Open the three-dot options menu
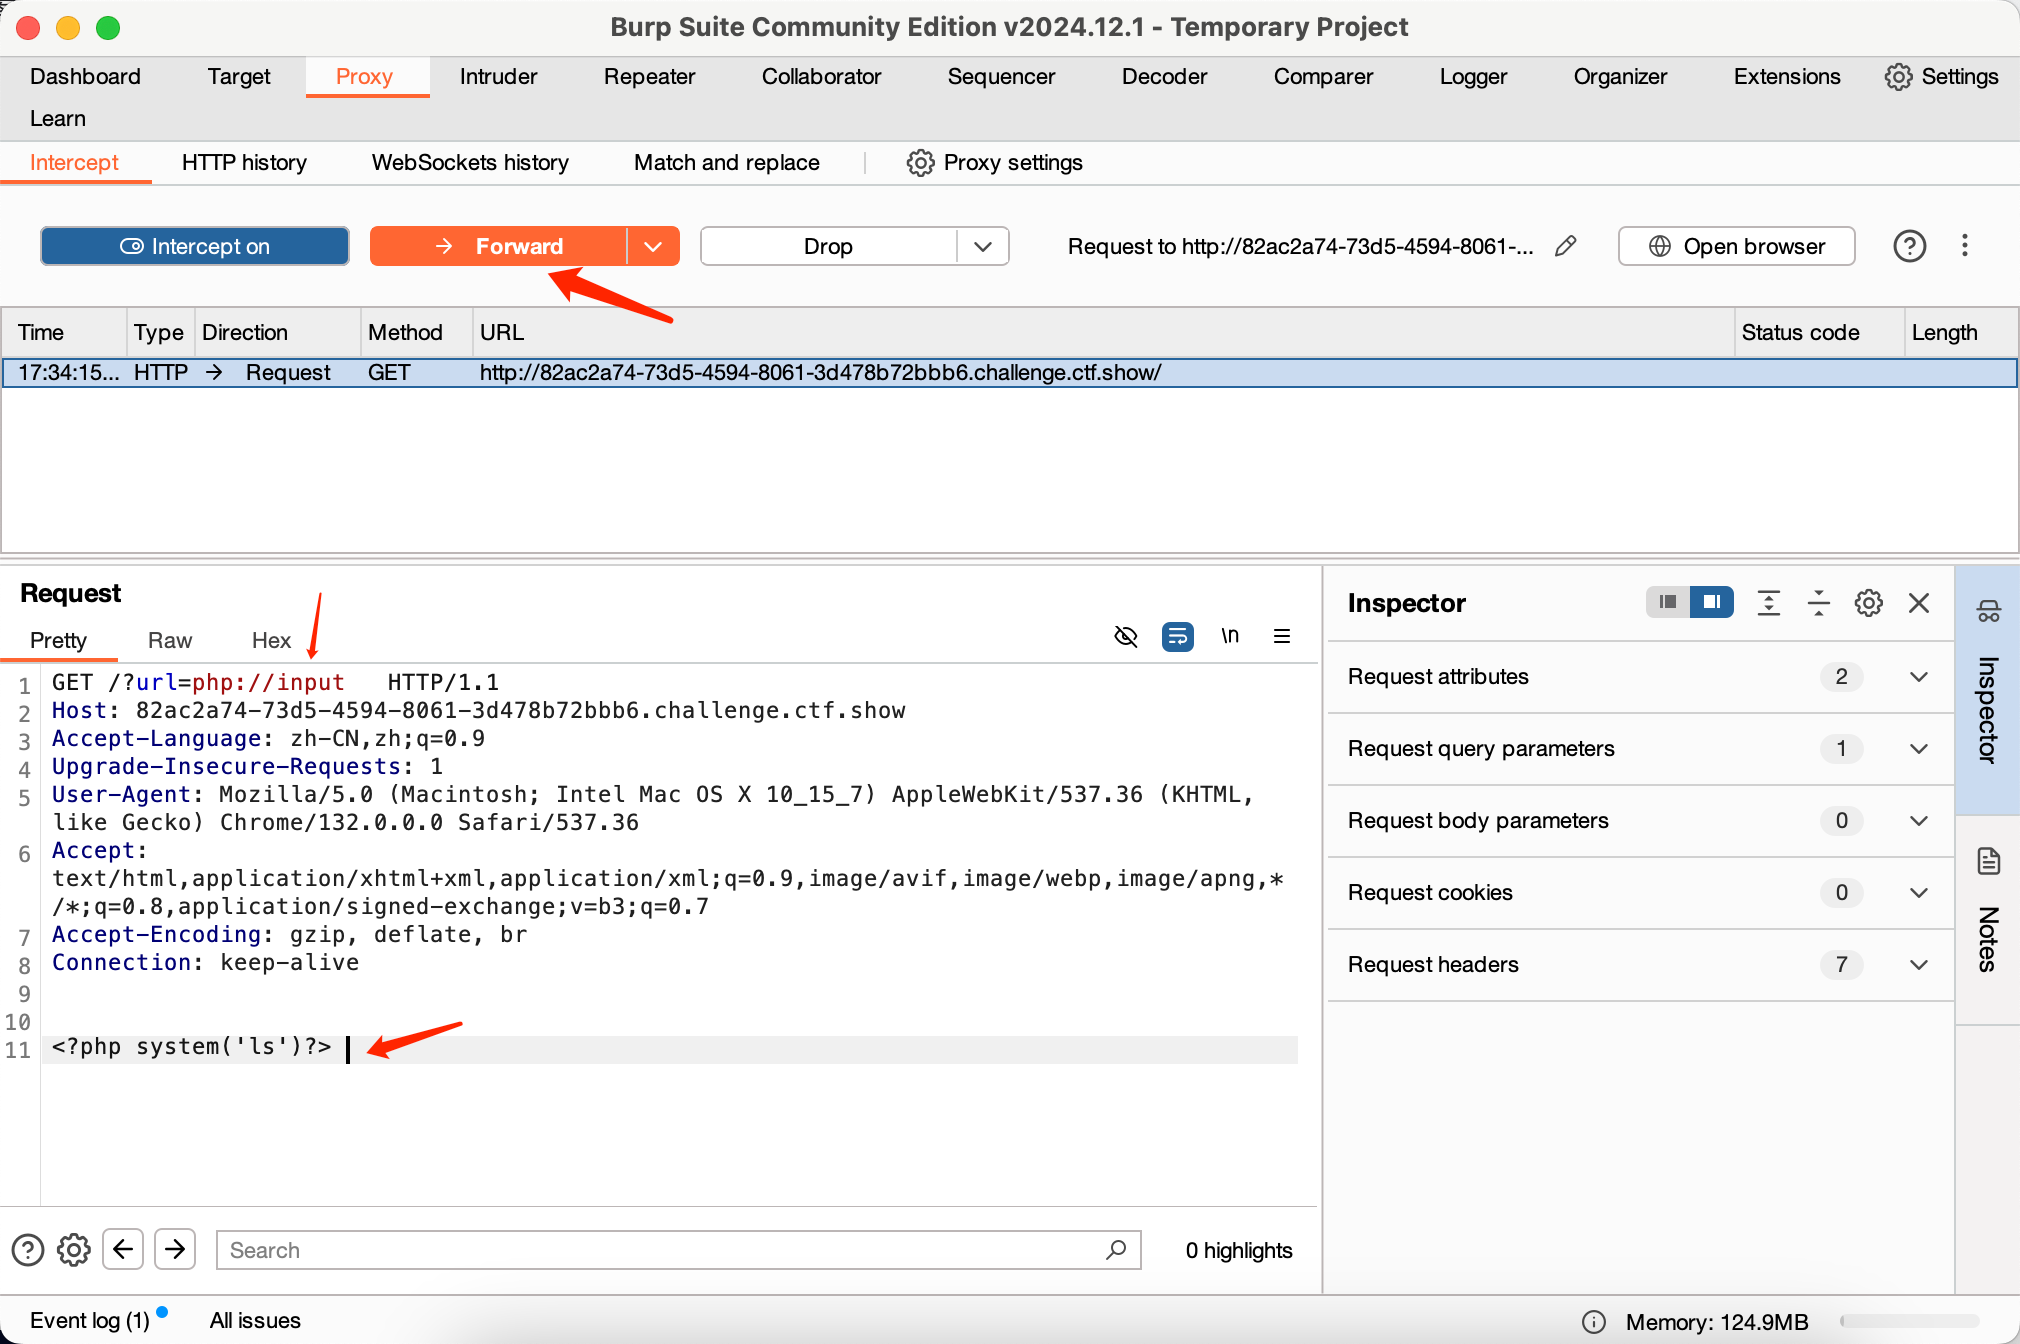 pos(1965,246)
